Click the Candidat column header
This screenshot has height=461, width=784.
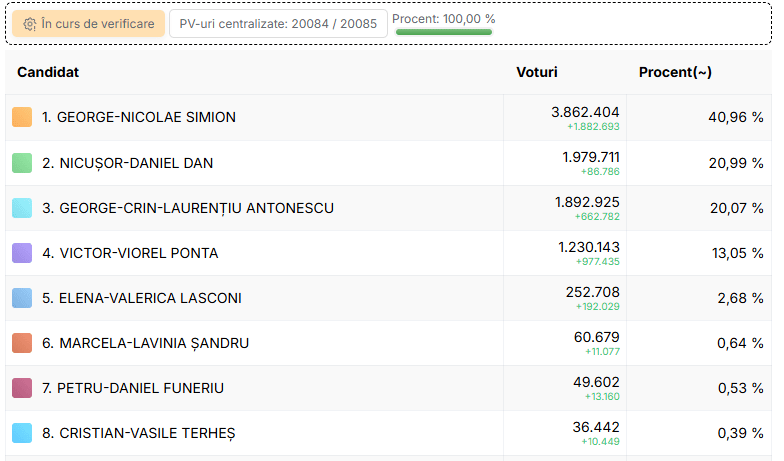click(x=48, y=72)
